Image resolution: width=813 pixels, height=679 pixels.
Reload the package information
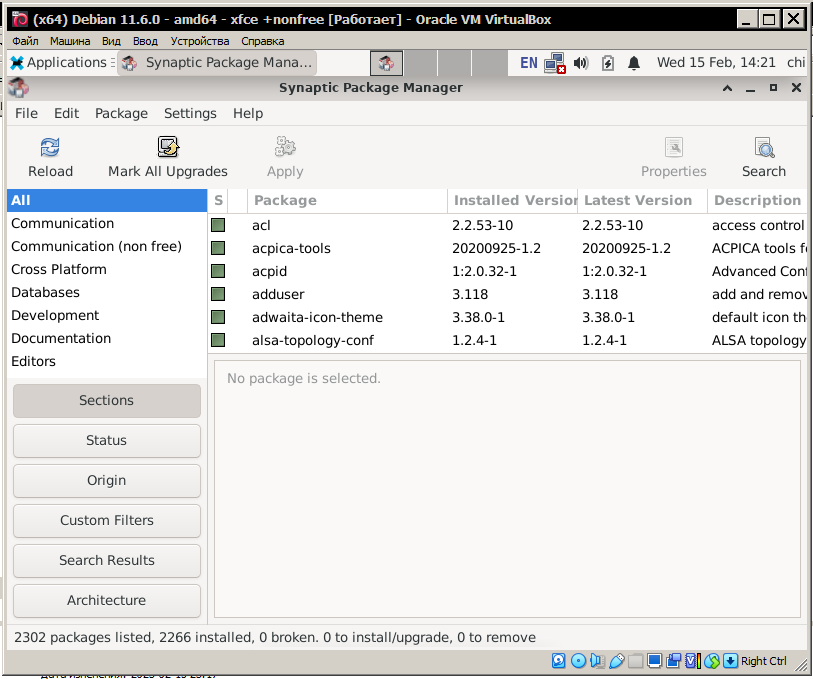tap(50, 158)
